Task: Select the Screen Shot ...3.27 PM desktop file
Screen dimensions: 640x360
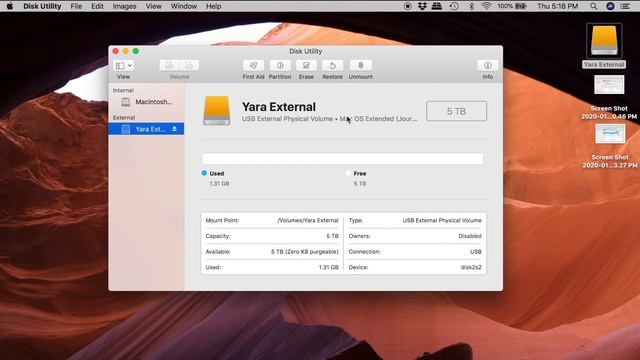Action: click(x=610, y=146)
